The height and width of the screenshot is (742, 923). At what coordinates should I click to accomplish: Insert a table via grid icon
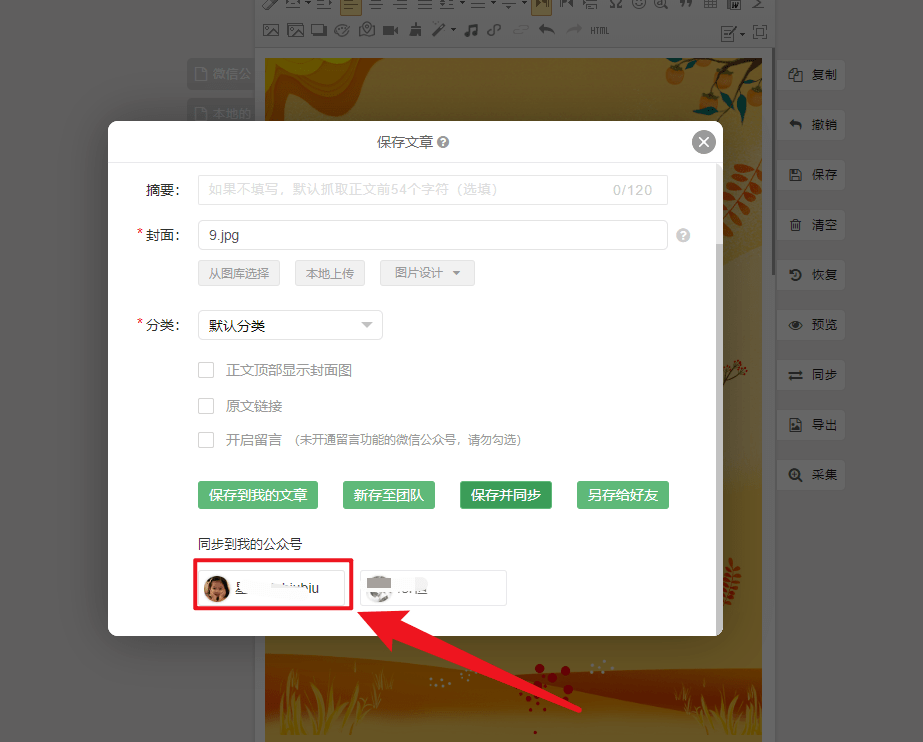(x=710, y=5)
